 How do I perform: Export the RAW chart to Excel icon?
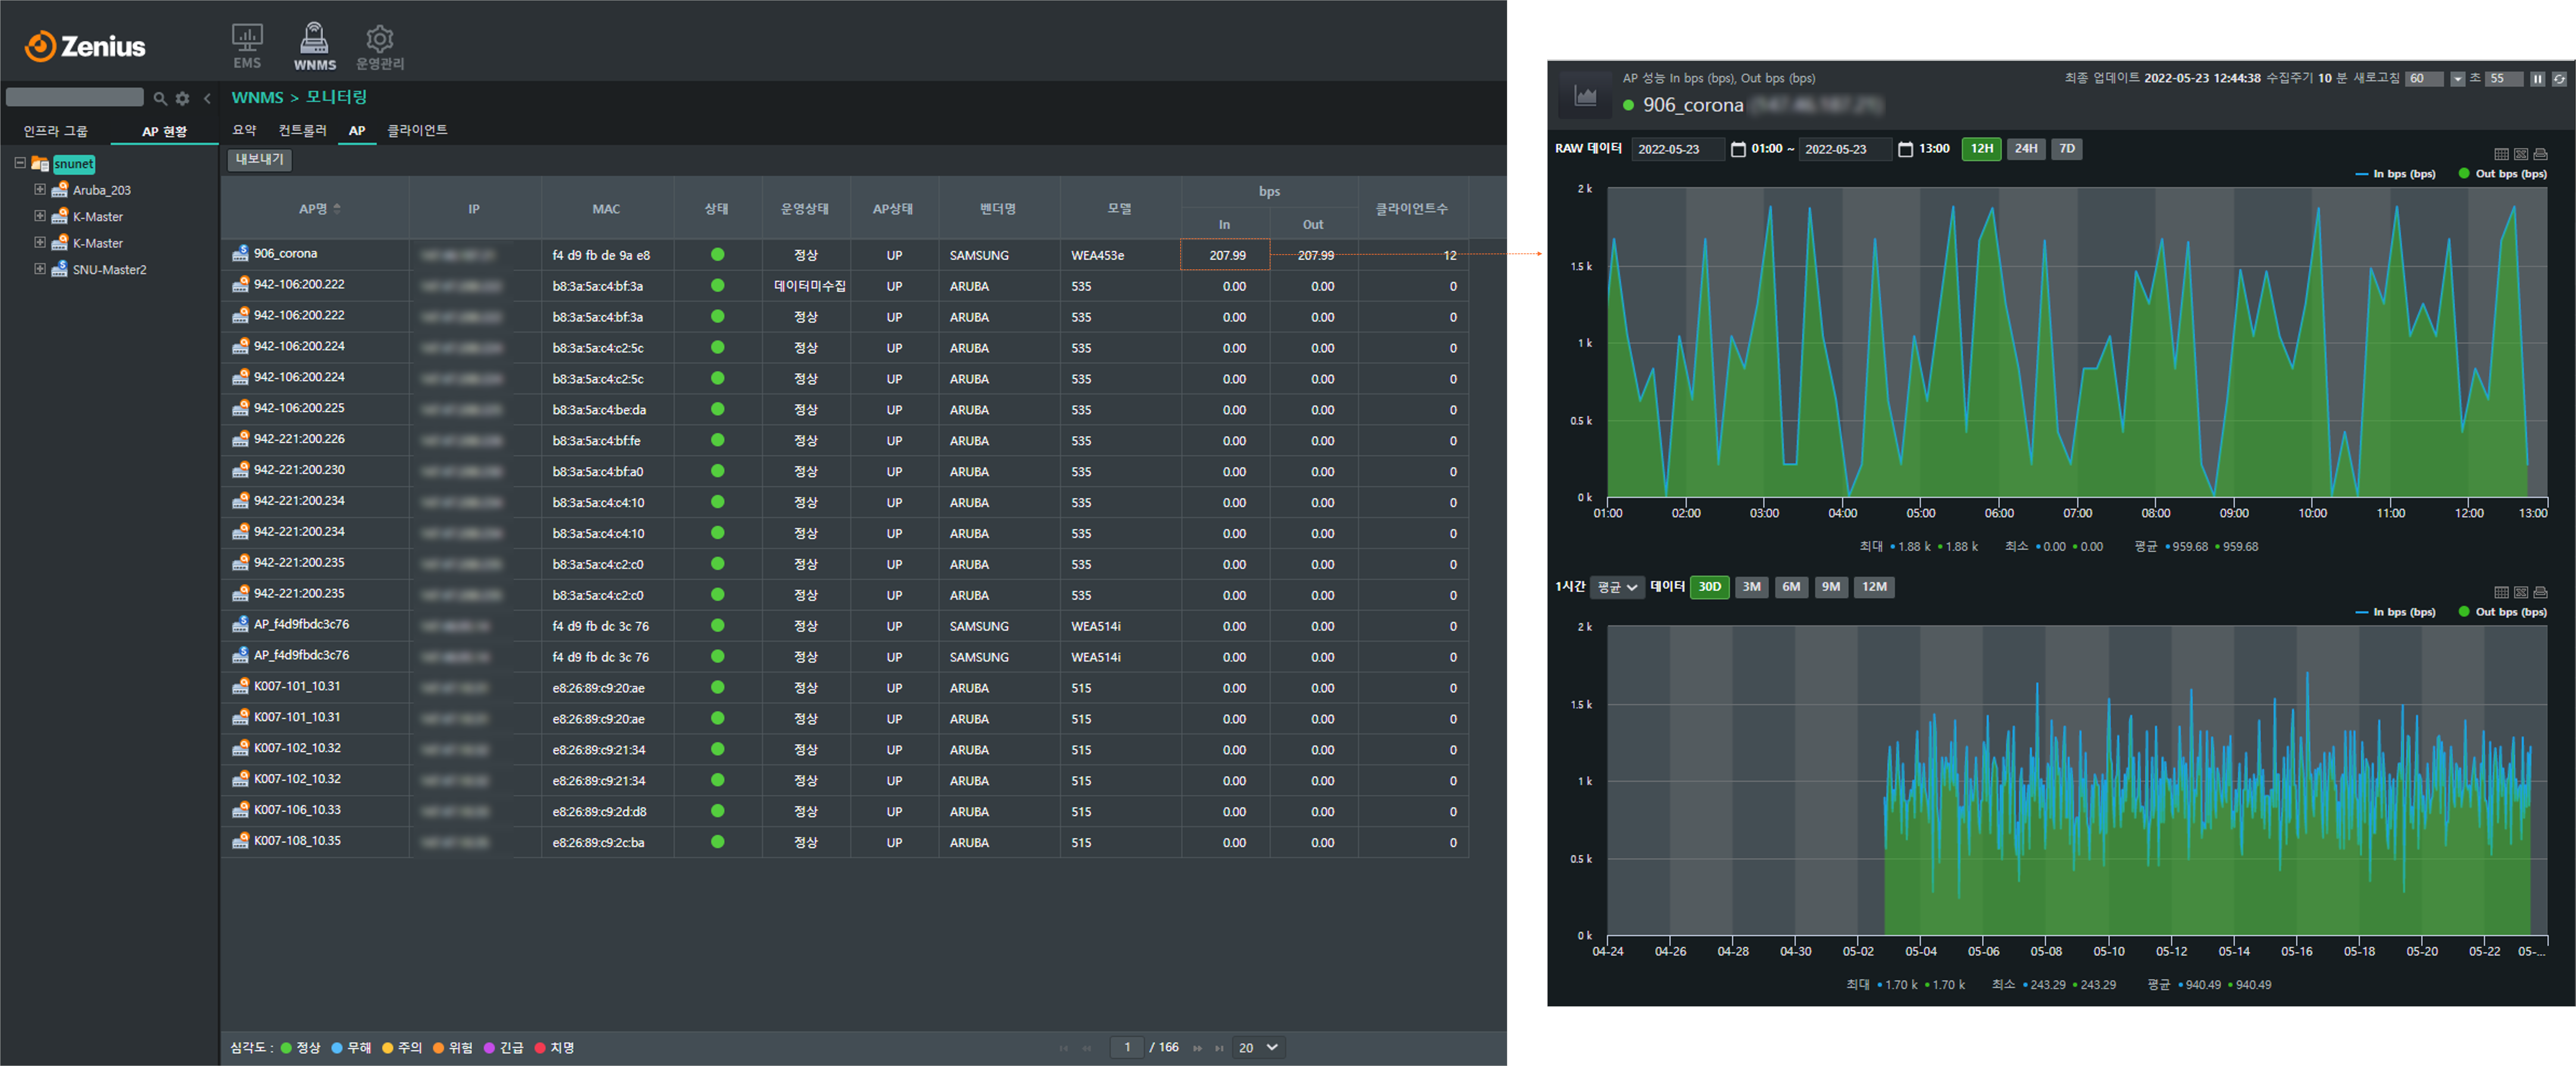click(2521, 154)
